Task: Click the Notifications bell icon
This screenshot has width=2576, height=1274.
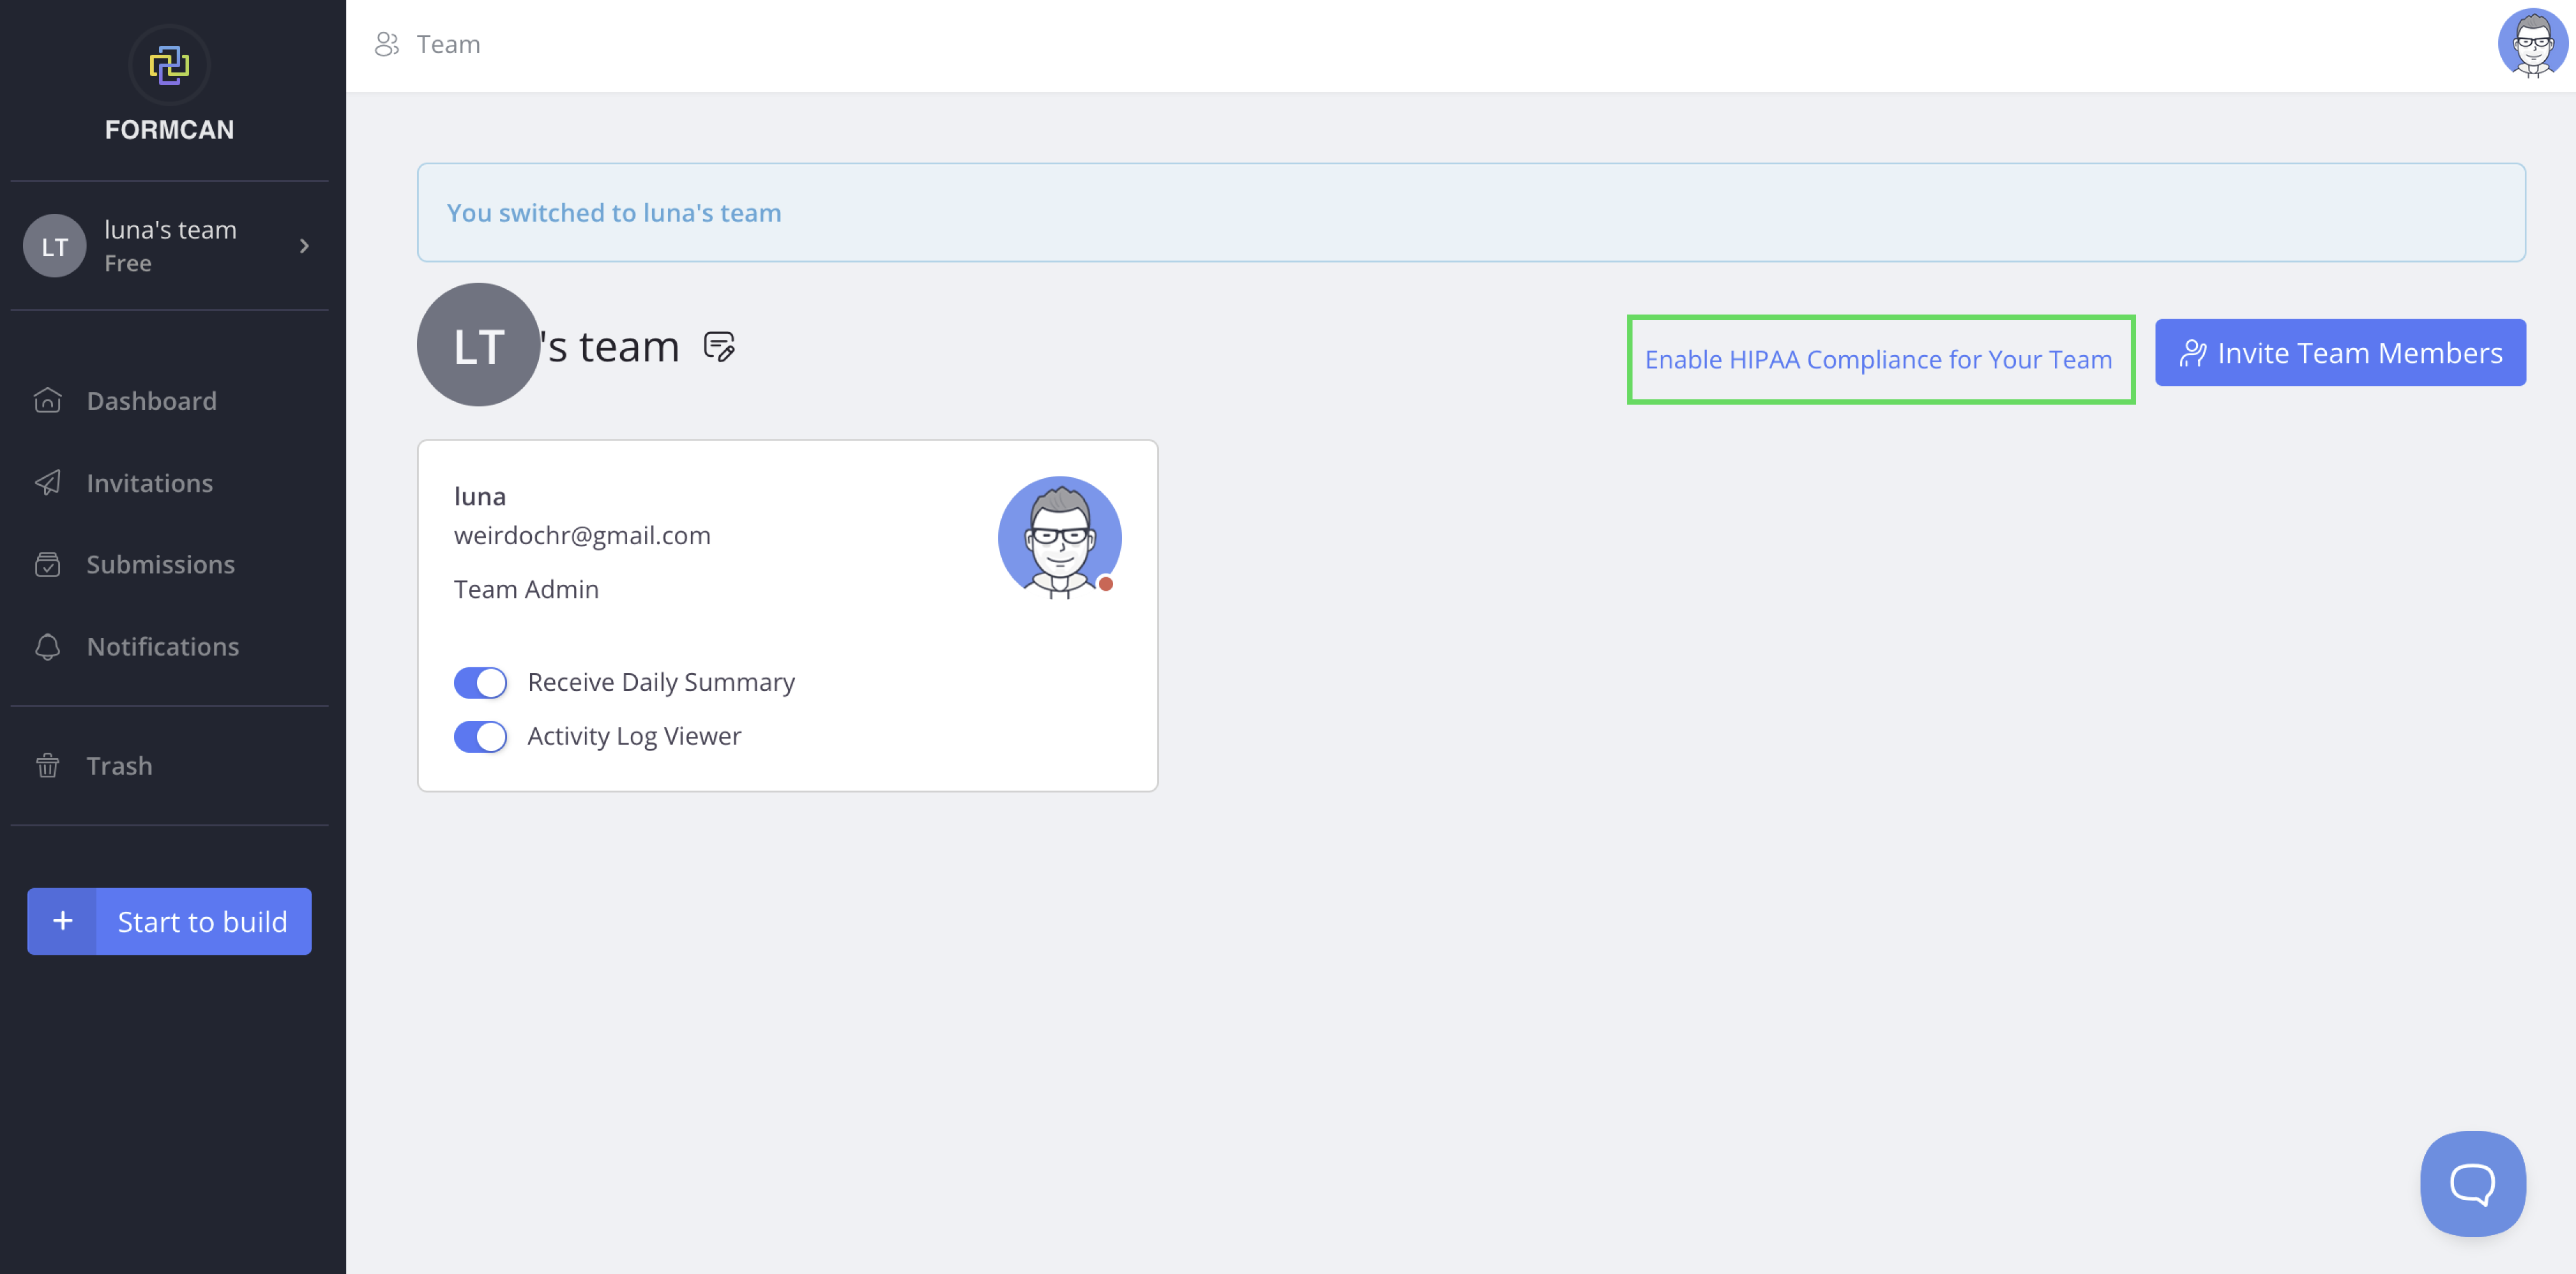Action: (48, 647)
